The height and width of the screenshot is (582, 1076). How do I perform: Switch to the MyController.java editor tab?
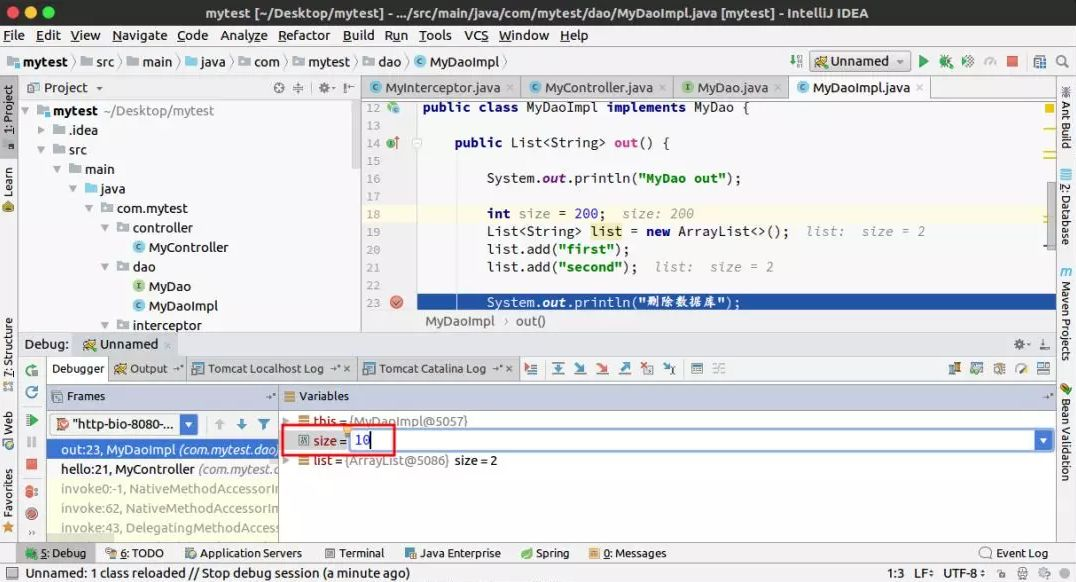(x=597, y=87)
